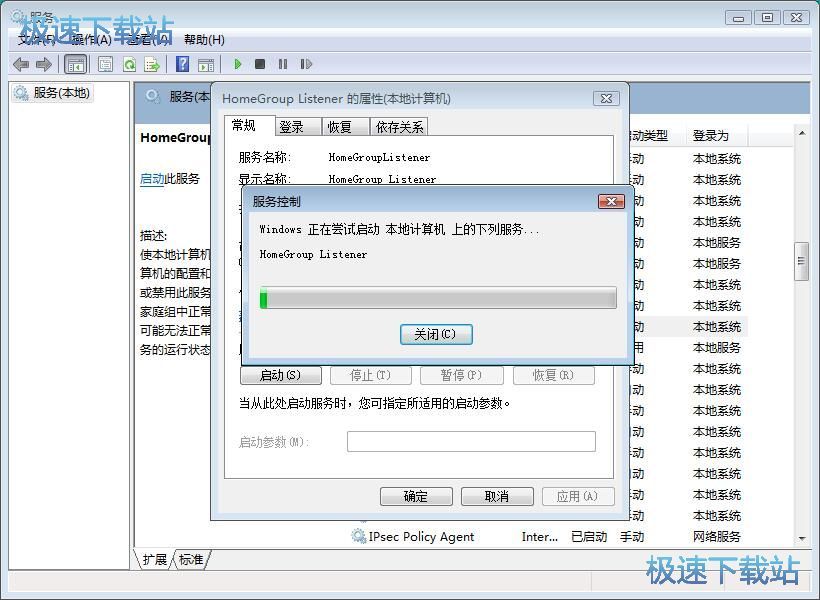Open the 操作(A) menu
The image size is (820, 600).
[x=92, y=39]
